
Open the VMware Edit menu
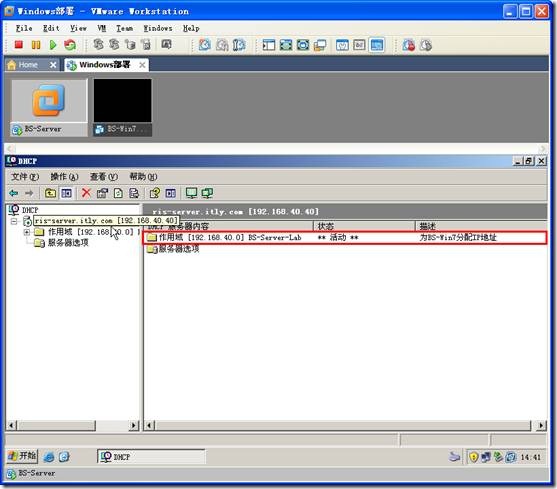click(x=51, y=28)
